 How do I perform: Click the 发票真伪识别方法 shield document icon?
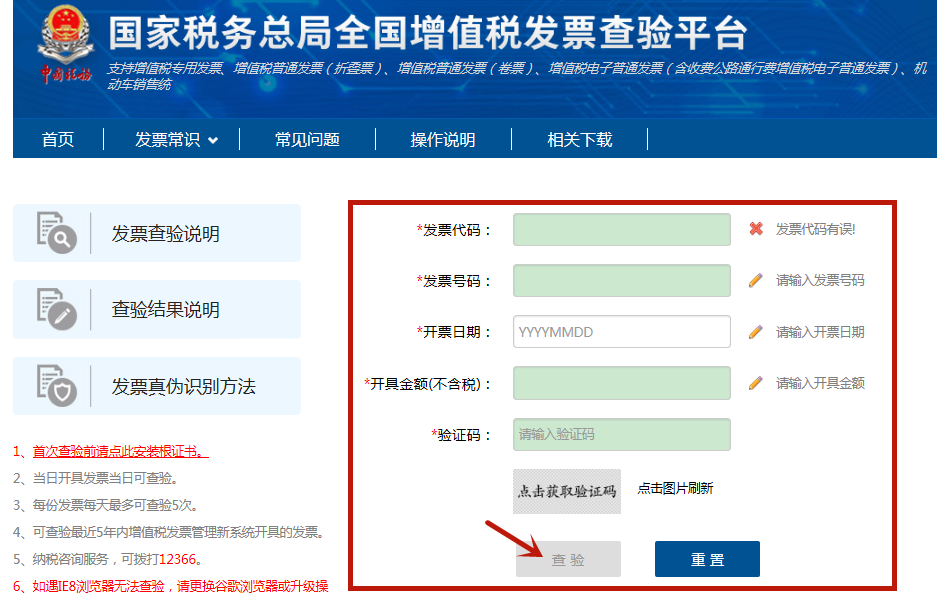[56, 385]
